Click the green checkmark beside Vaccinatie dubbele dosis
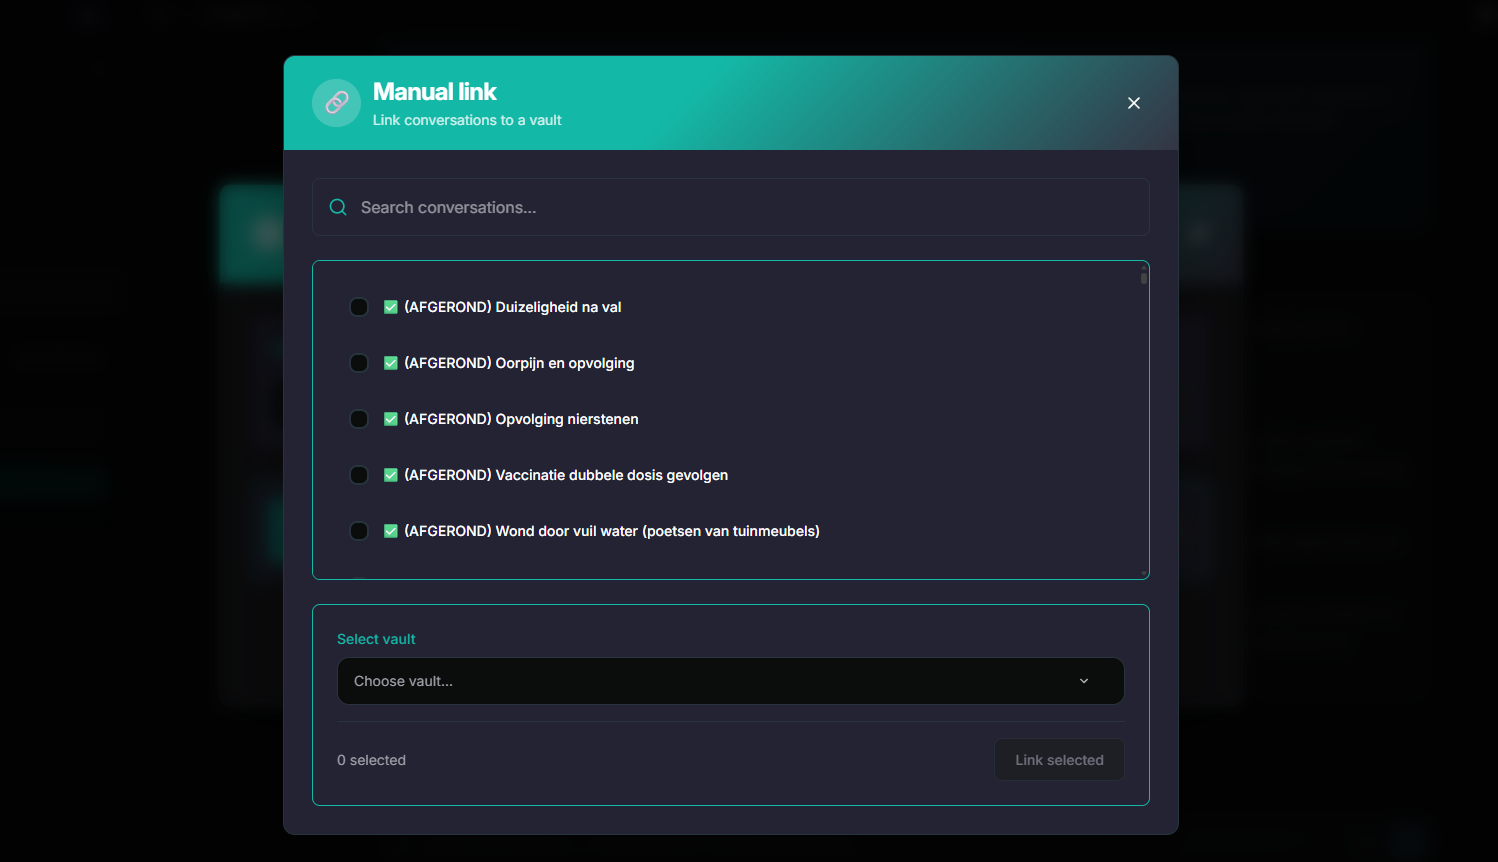Viewport: 1498px width, 862px height. coord(391,475)
